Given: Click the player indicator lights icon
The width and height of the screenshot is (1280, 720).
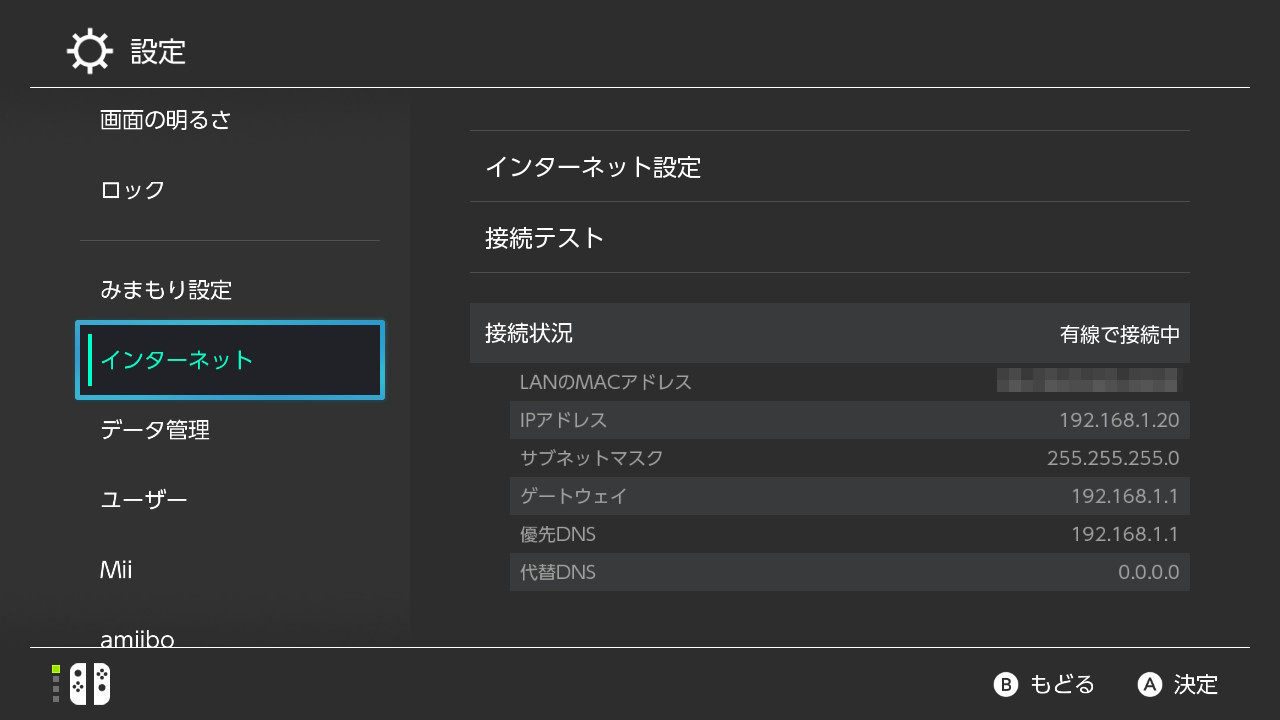Looking at the screenshot, I should [x=56, y=684].
